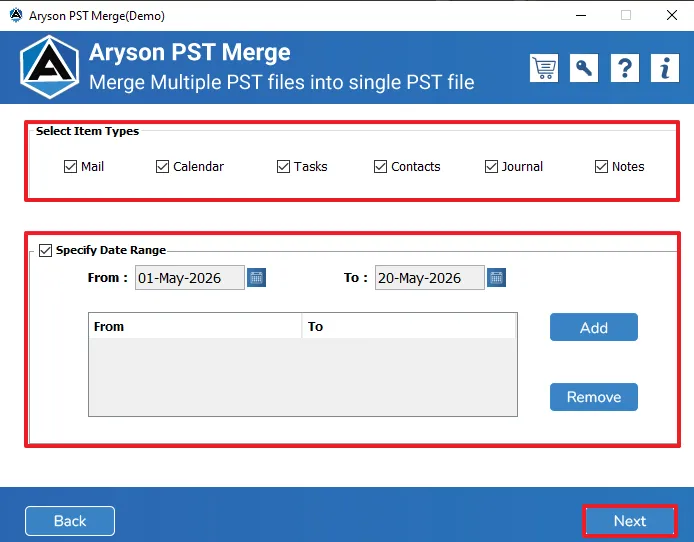
Task: Open the From date calendar picker
Action: click(256, 278)
